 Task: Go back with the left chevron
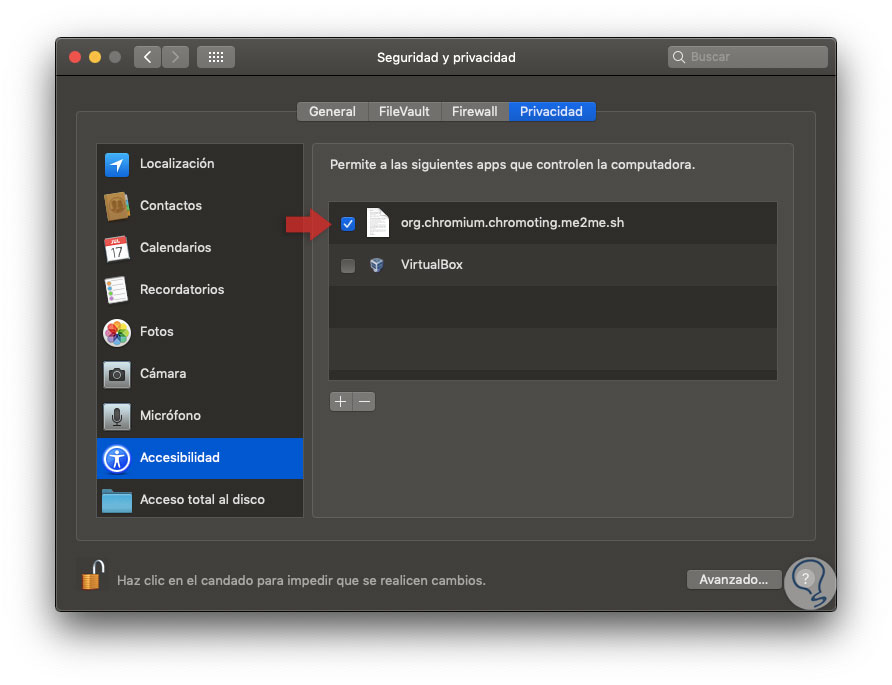[147, 57]
